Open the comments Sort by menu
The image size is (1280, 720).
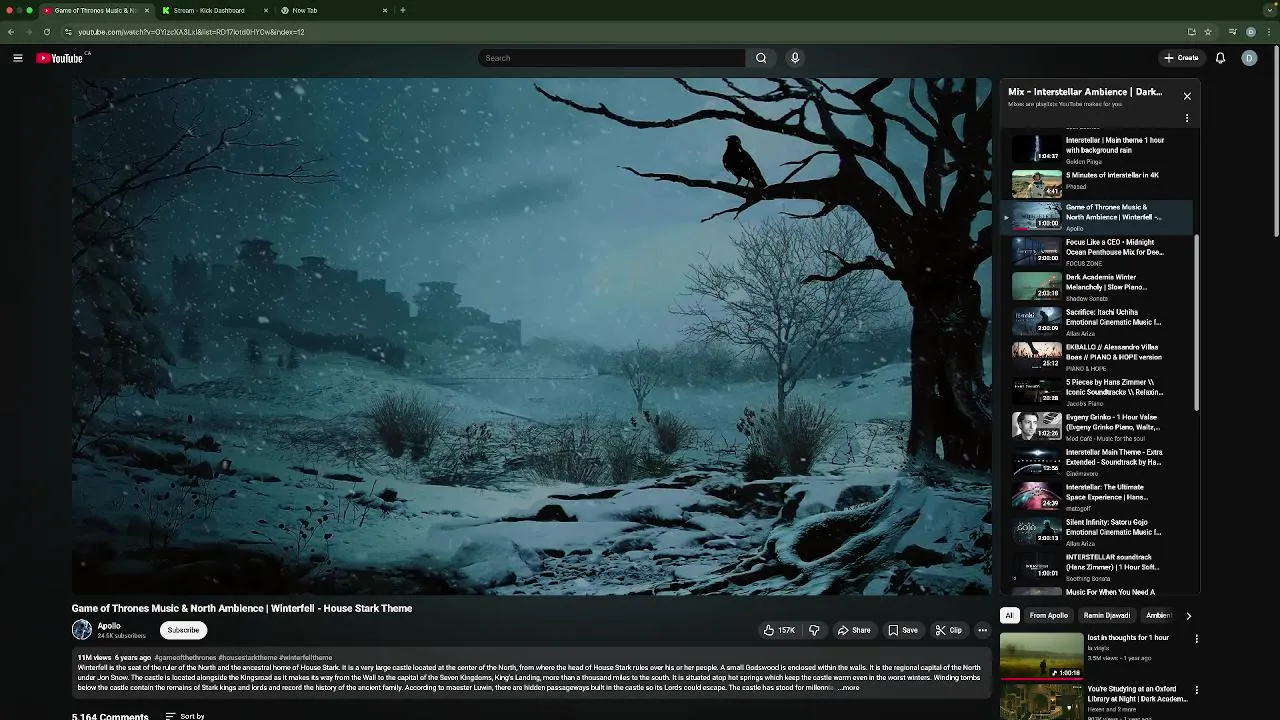tap(185, 716)
